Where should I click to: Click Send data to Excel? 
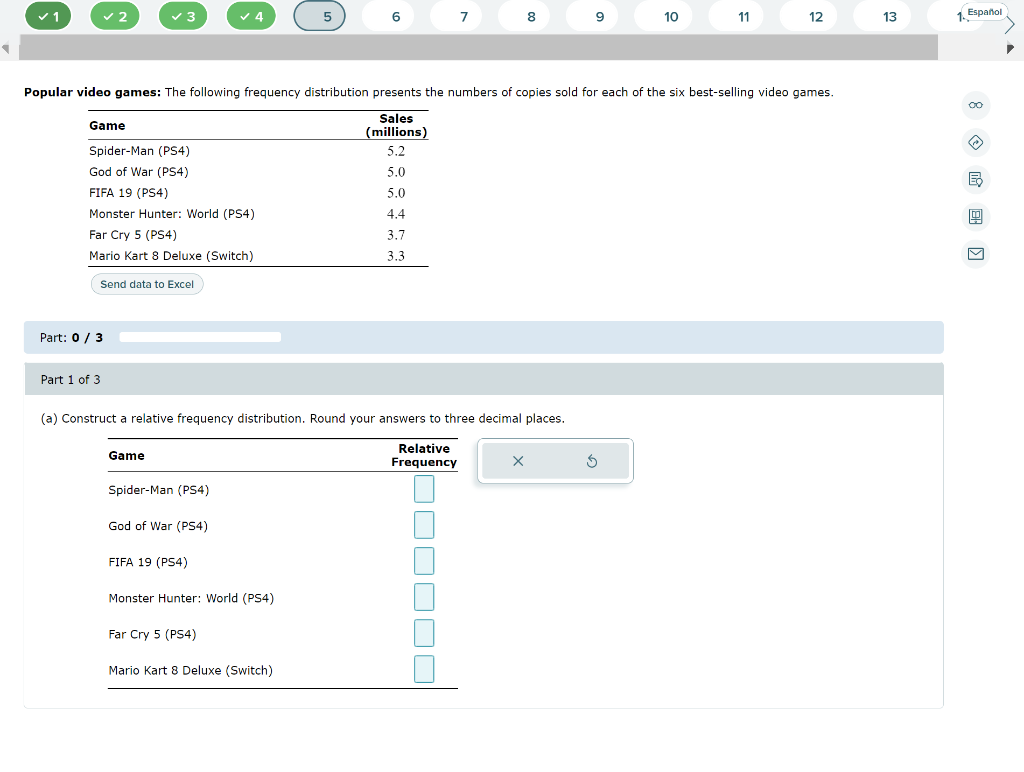point(147,284)
